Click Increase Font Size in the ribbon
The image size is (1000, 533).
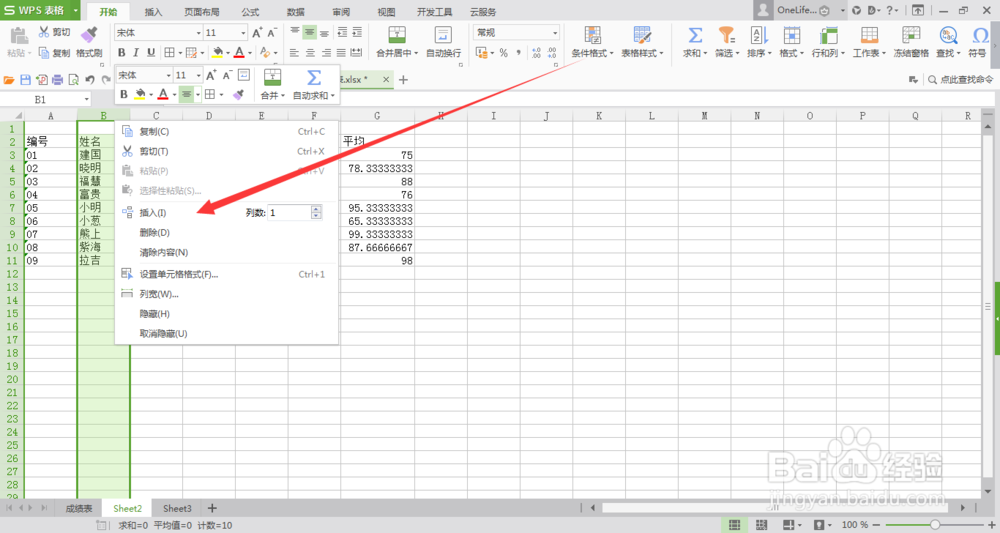coord(257,33)
